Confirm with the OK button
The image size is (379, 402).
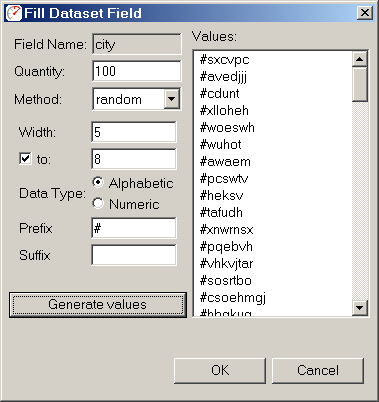(220, 370)
